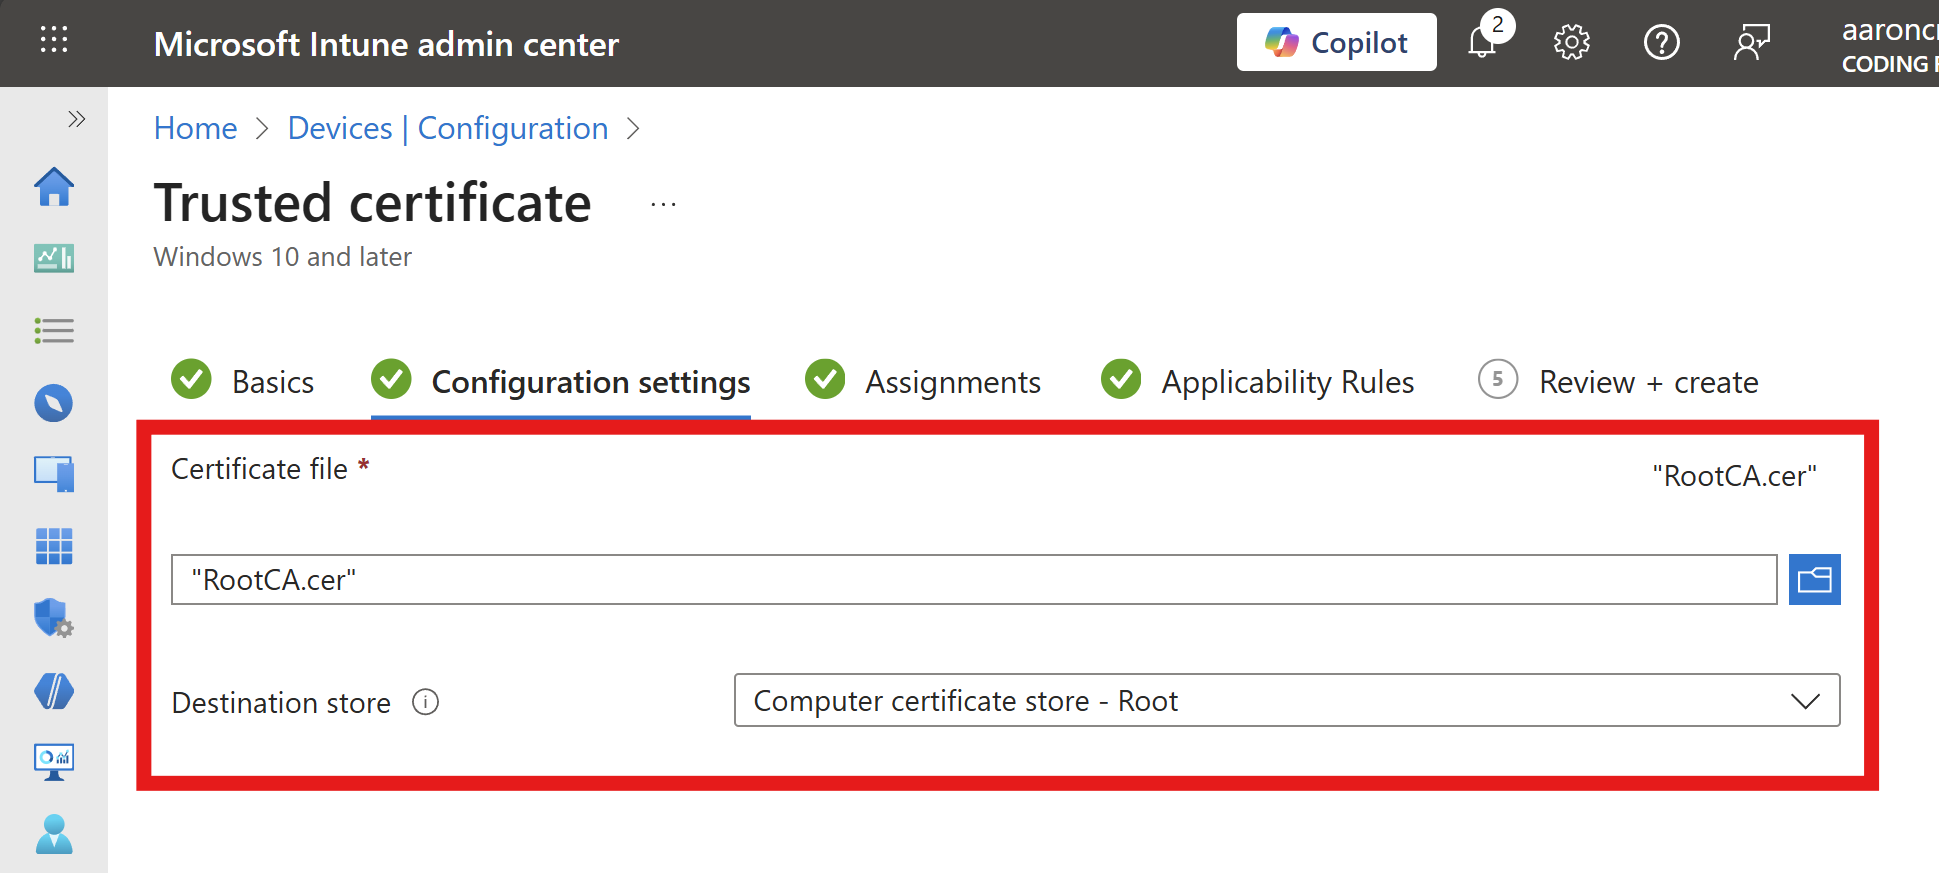Open more options ellipsis beside title

tap(663, 204)
